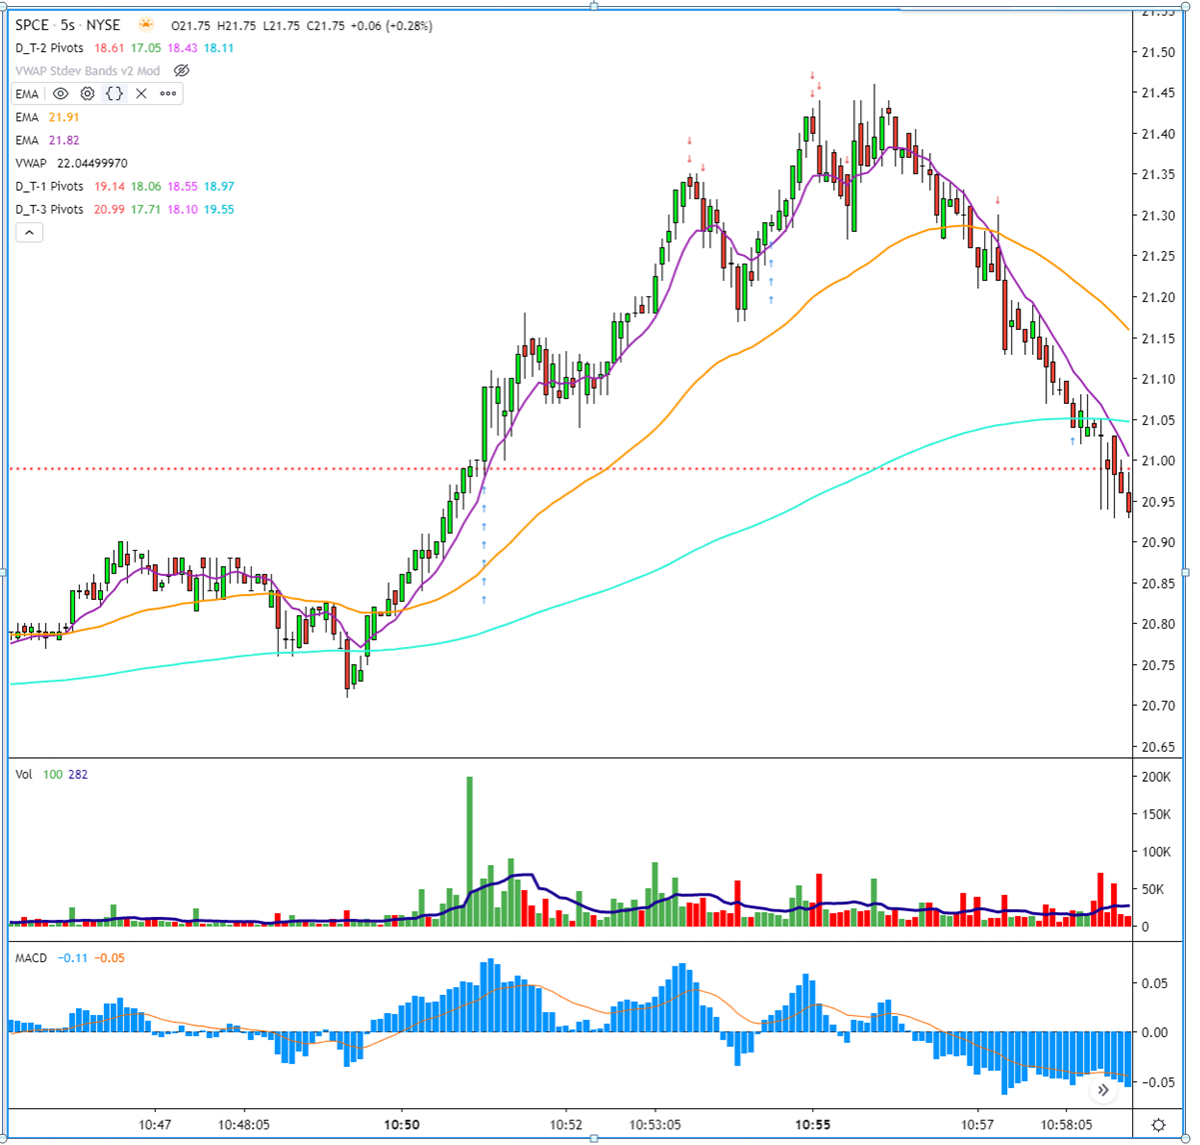Open EMA more options three-dot menu
The height and width of the screenshot is (1145, 1200).
168,94
